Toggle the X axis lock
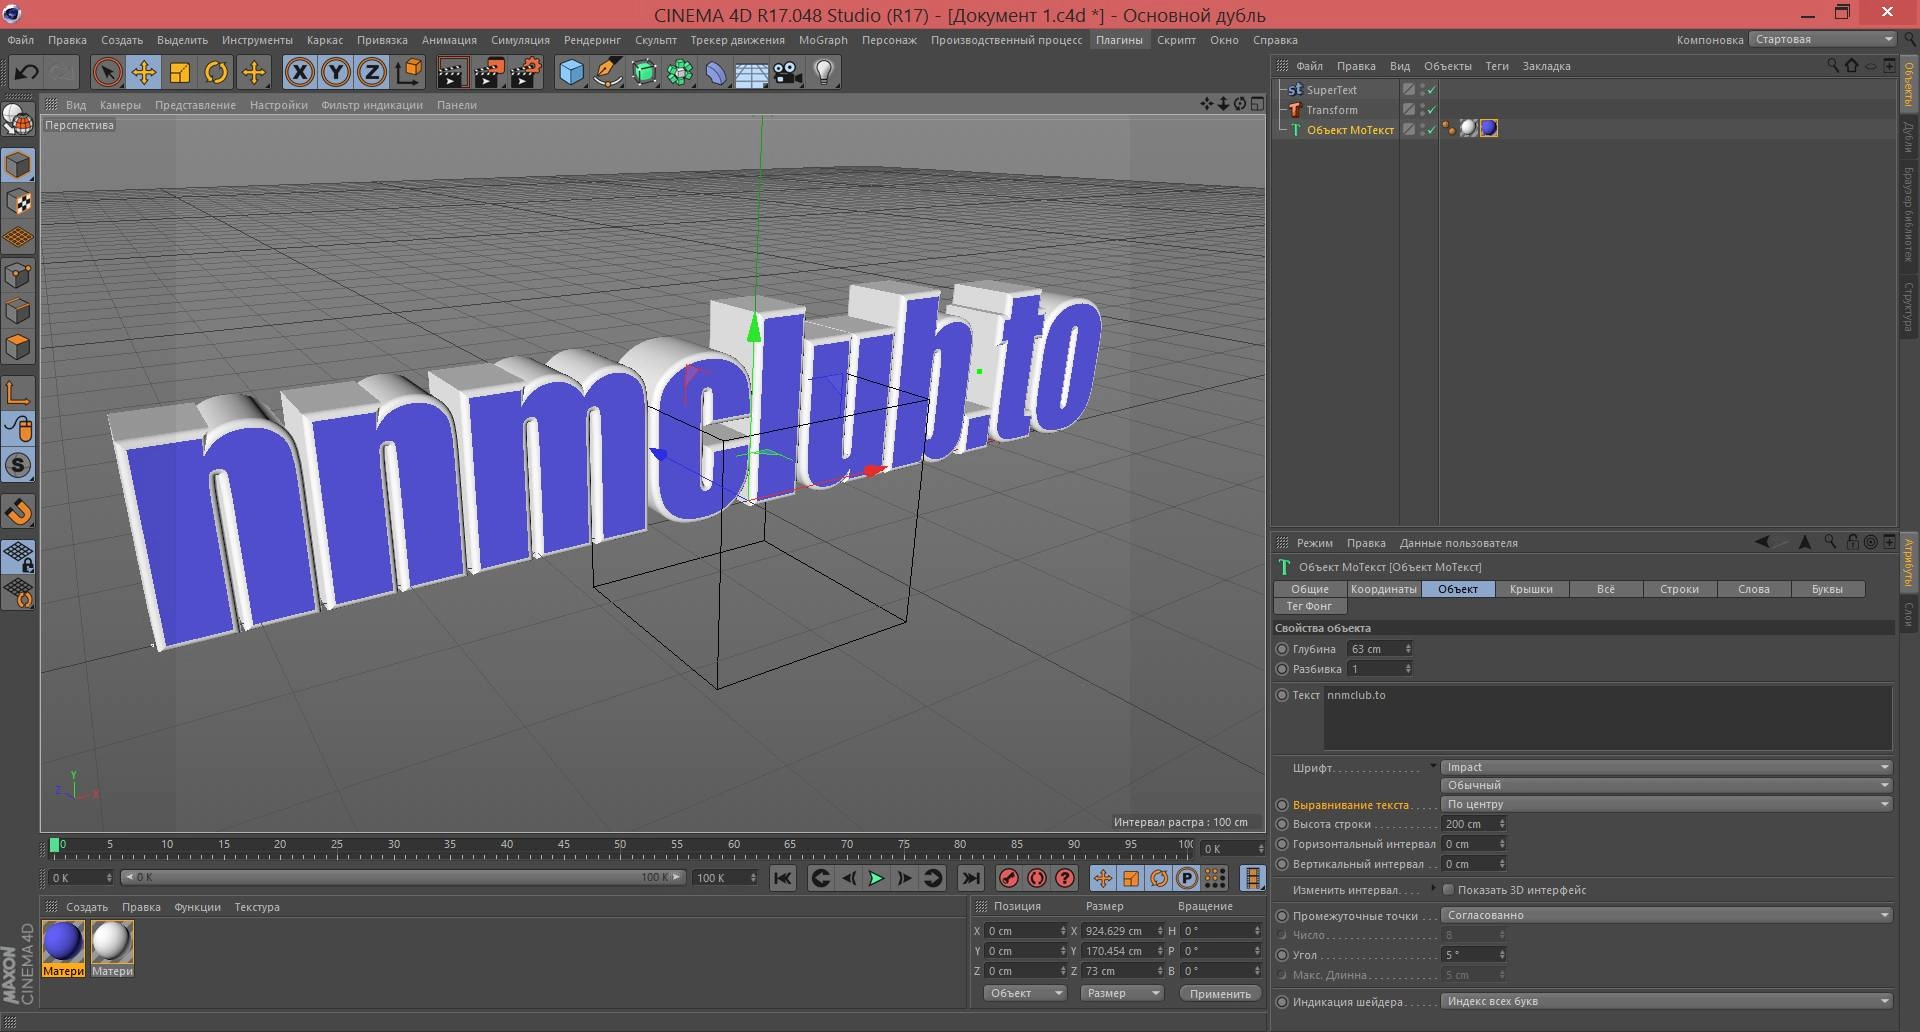The image size is (1920, 1032). (299, 72)
